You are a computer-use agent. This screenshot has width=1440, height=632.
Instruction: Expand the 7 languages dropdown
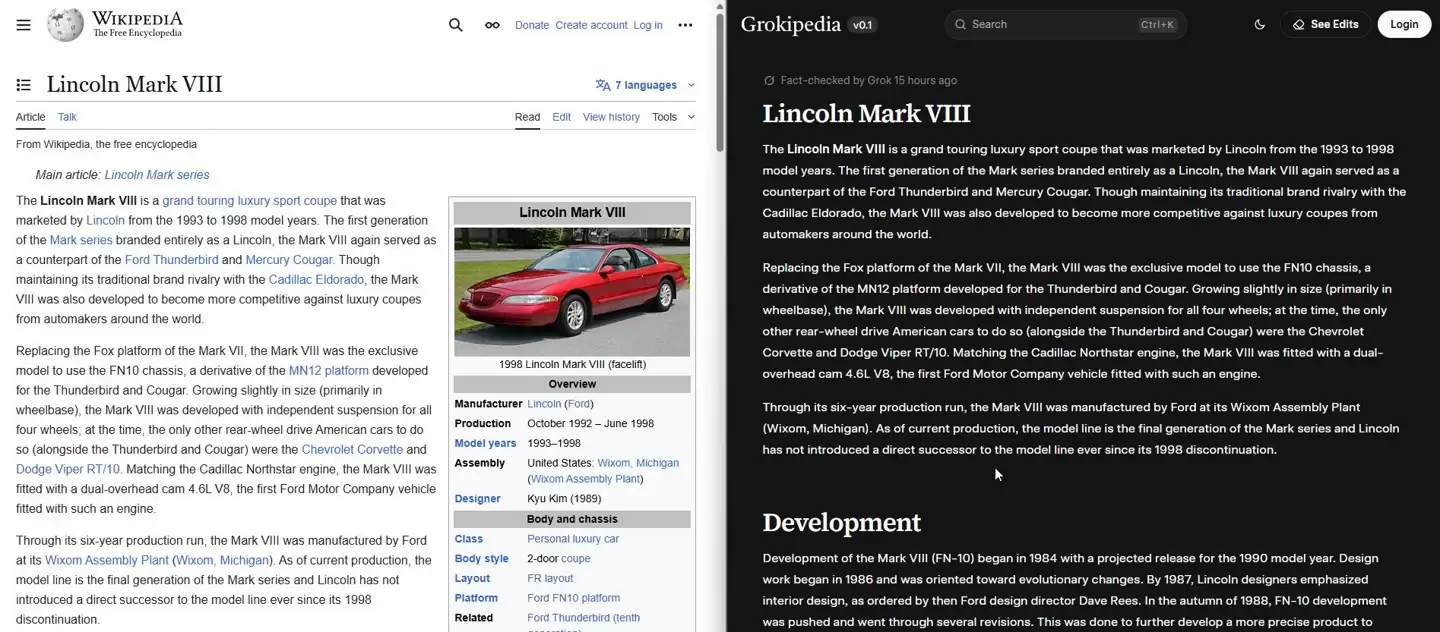tap(645, 84)
